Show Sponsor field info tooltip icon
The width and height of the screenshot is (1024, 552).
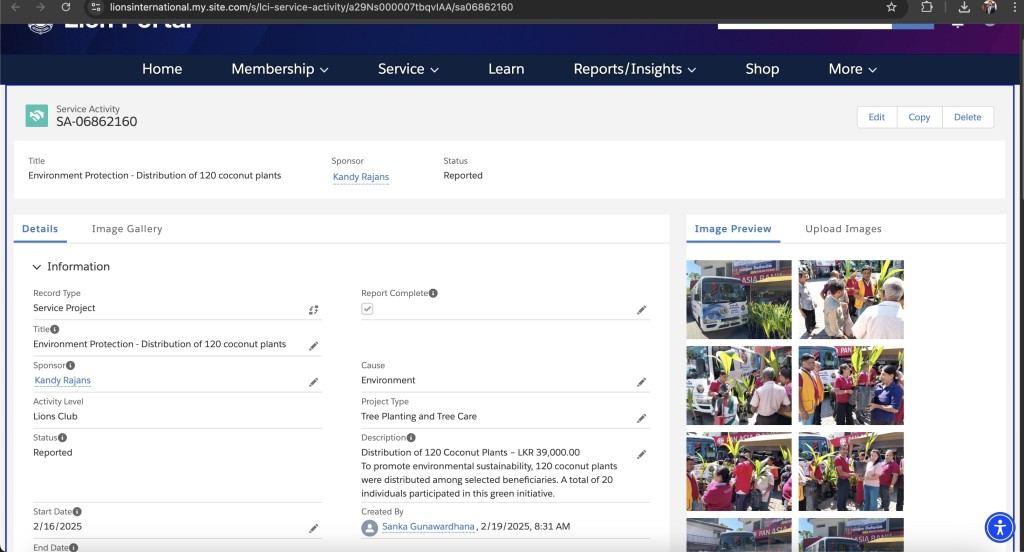tap(71, 365)
